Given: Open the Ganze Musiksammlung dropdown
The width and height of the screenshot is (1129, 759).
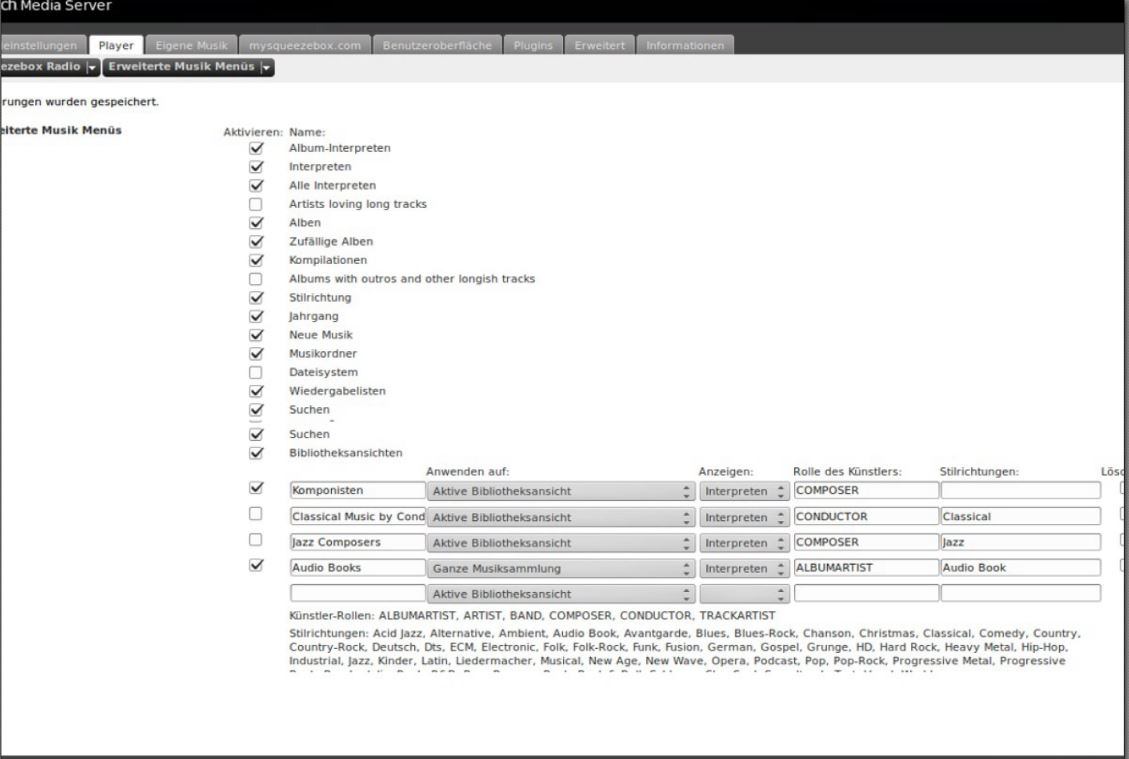Looking at the screenshot, I should 560,568.
